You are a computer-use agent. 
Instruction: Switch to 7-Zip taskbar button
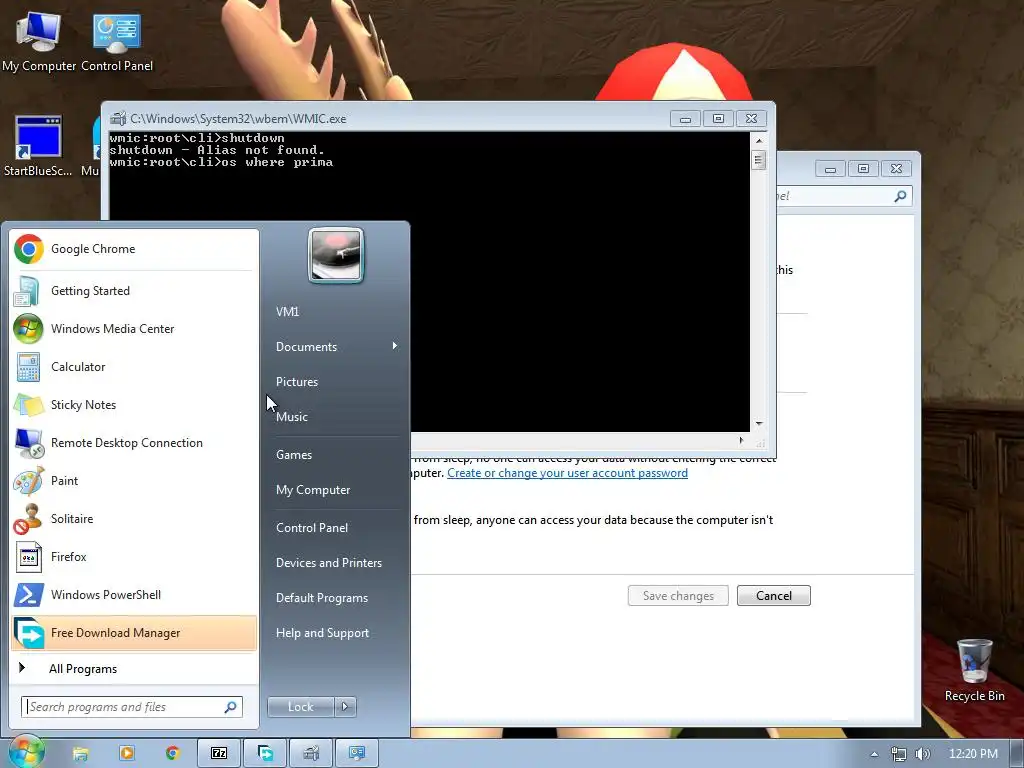[219, 754]
